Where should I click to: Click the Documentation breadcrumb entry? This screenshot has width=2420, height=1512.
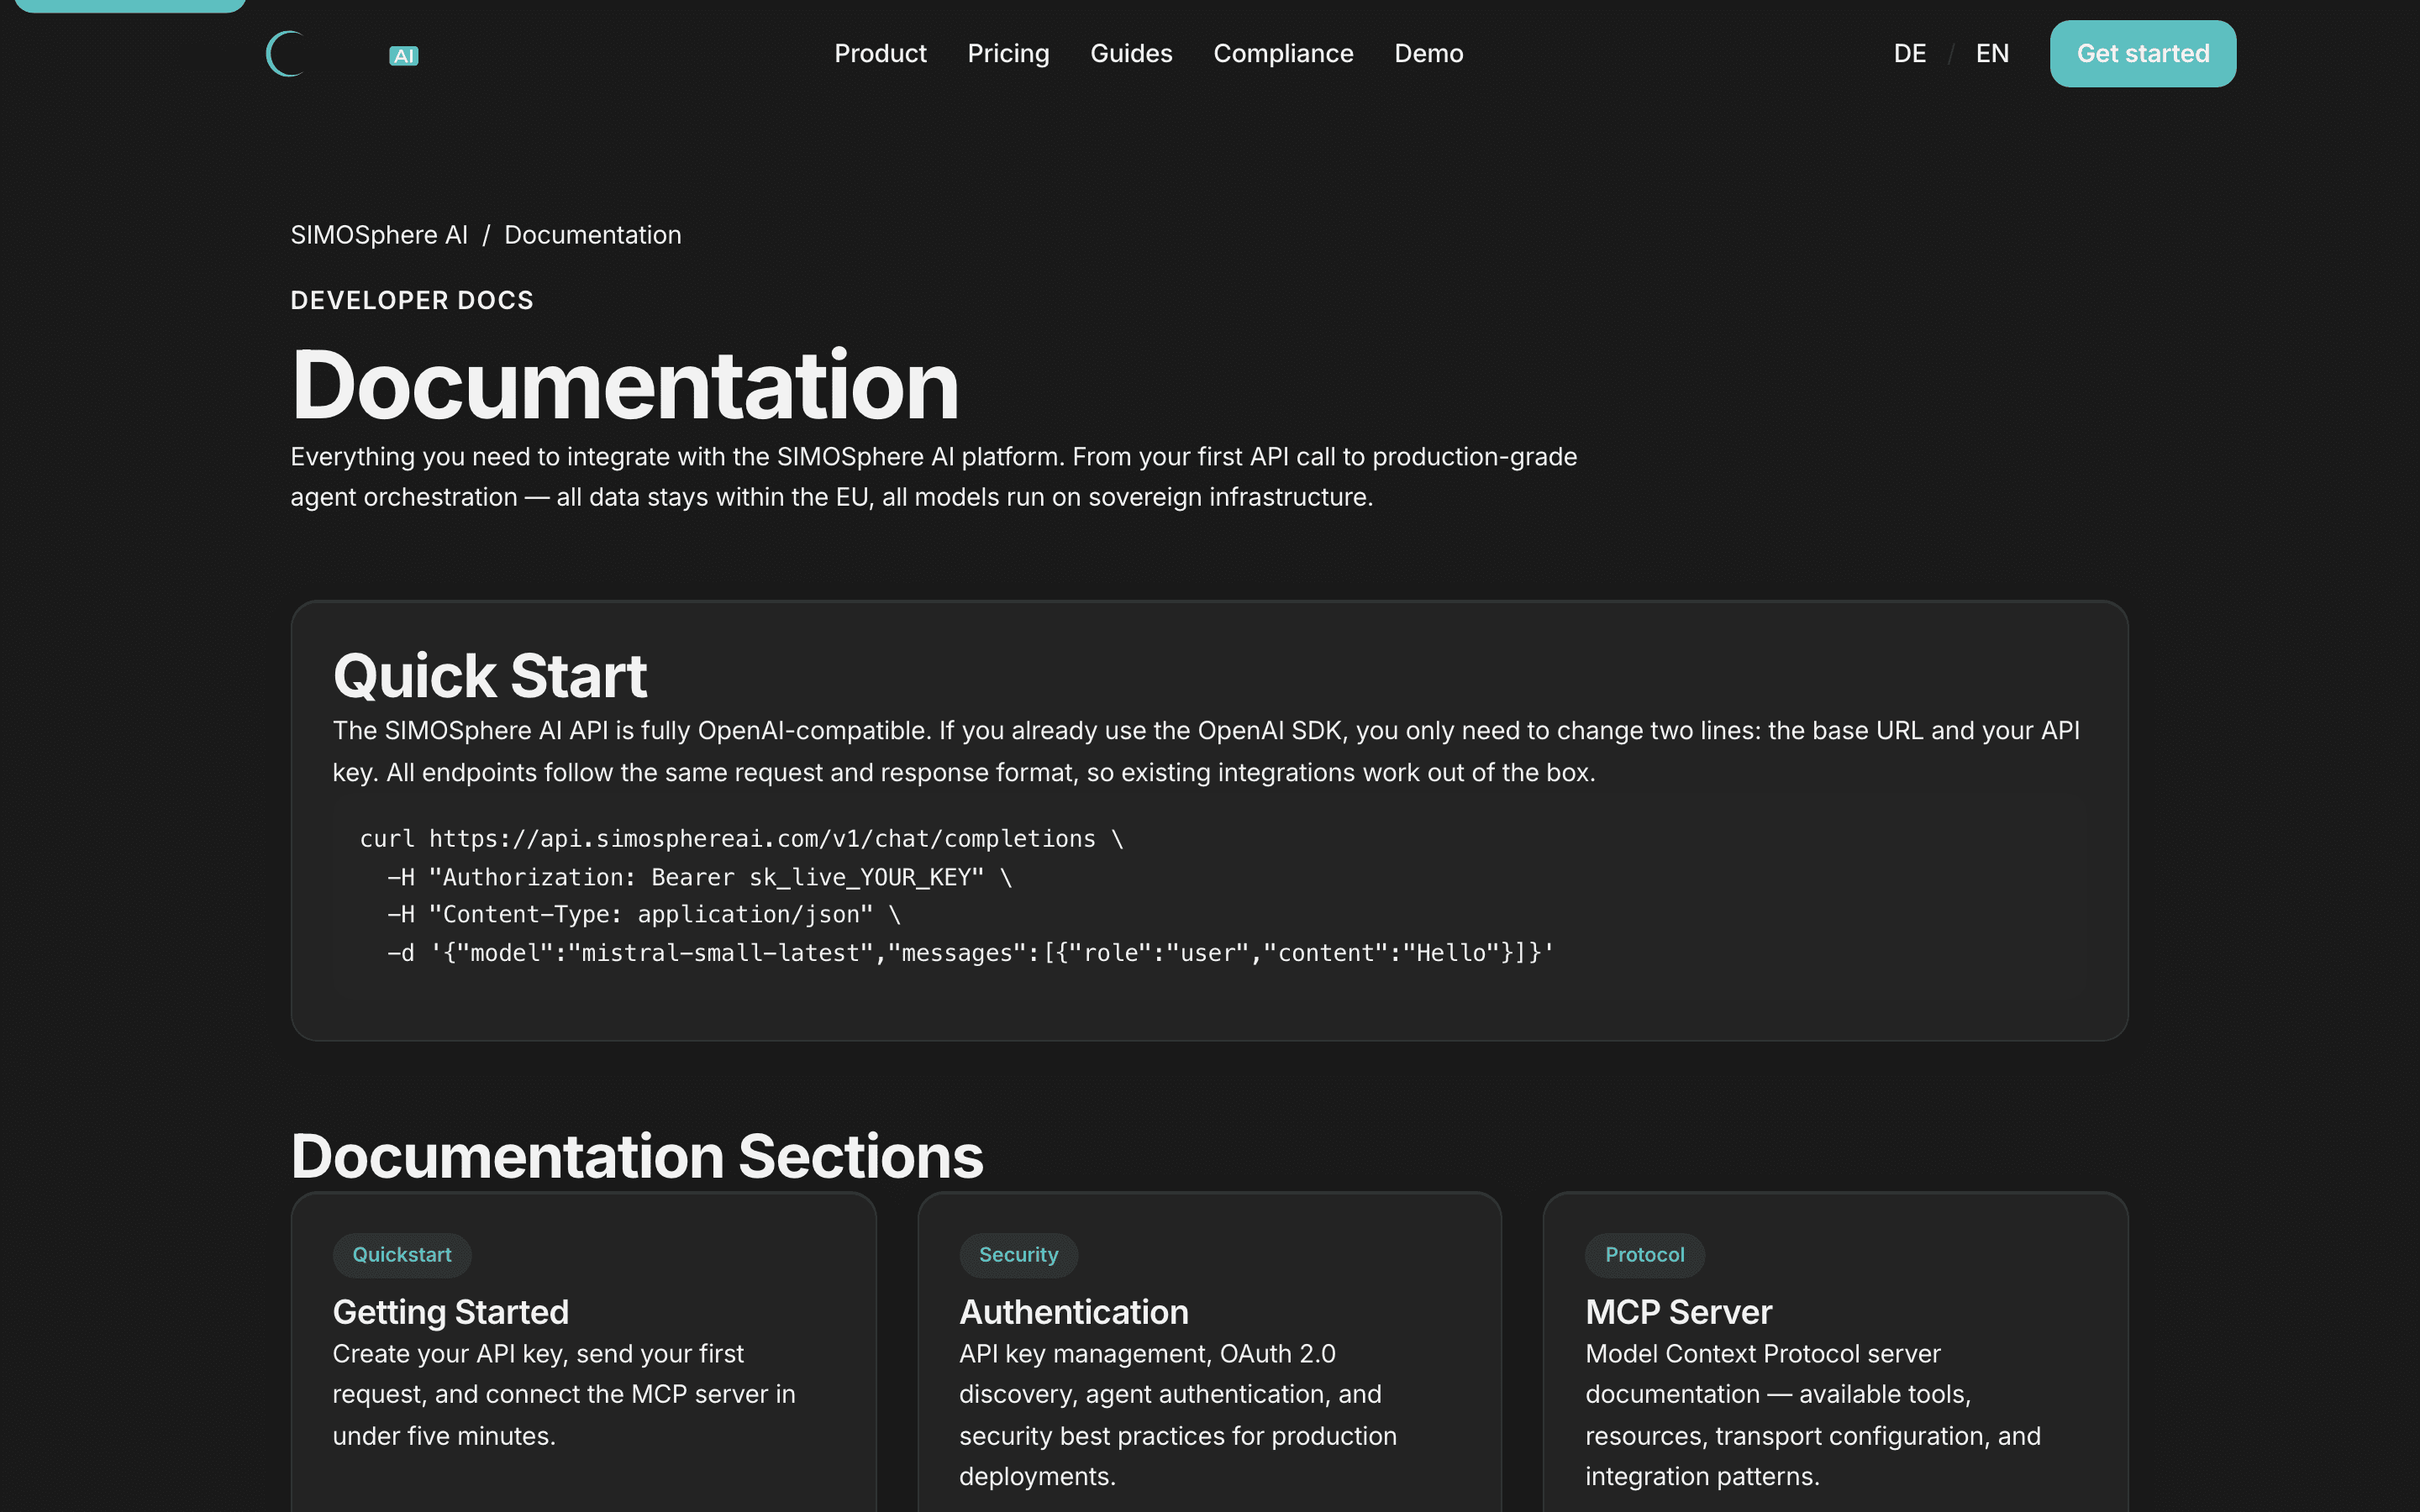(592, 235)
